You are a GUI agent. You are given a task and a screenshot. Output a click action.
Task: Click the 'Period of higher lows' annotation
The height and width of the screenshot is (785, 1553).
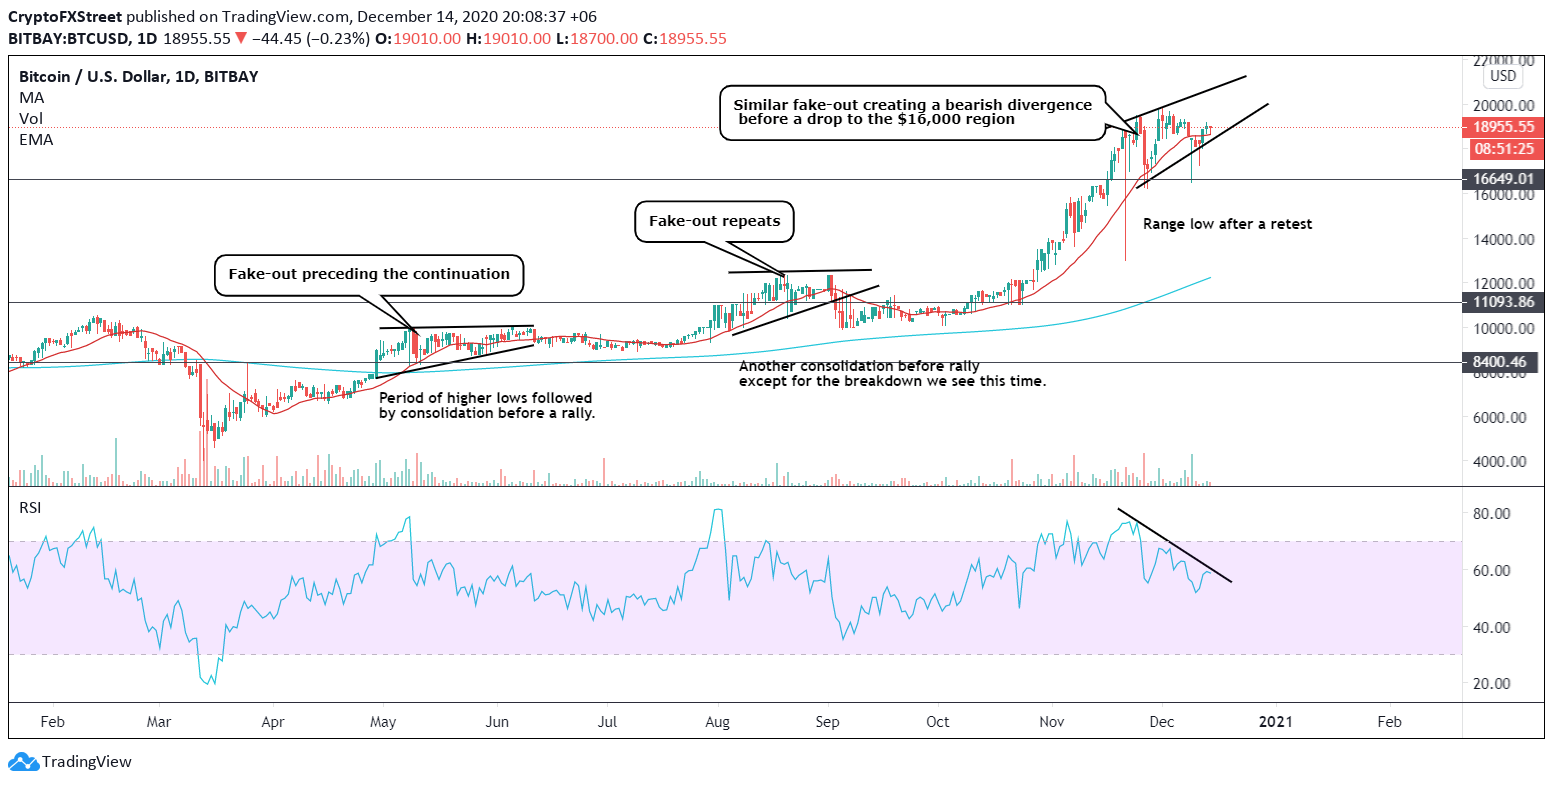[x=486, y=405]
